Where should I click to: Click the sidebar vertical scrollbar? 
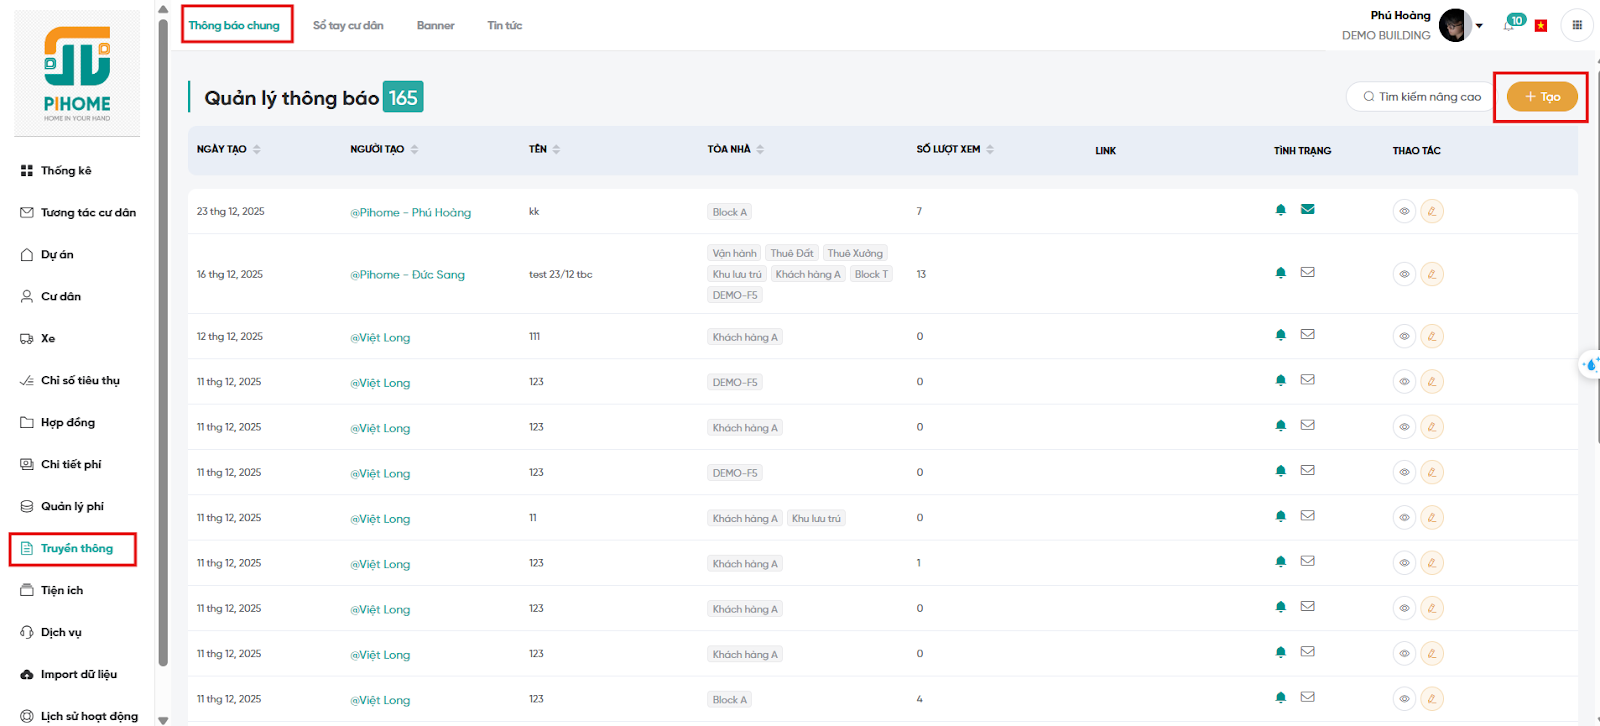click(163, 340)
